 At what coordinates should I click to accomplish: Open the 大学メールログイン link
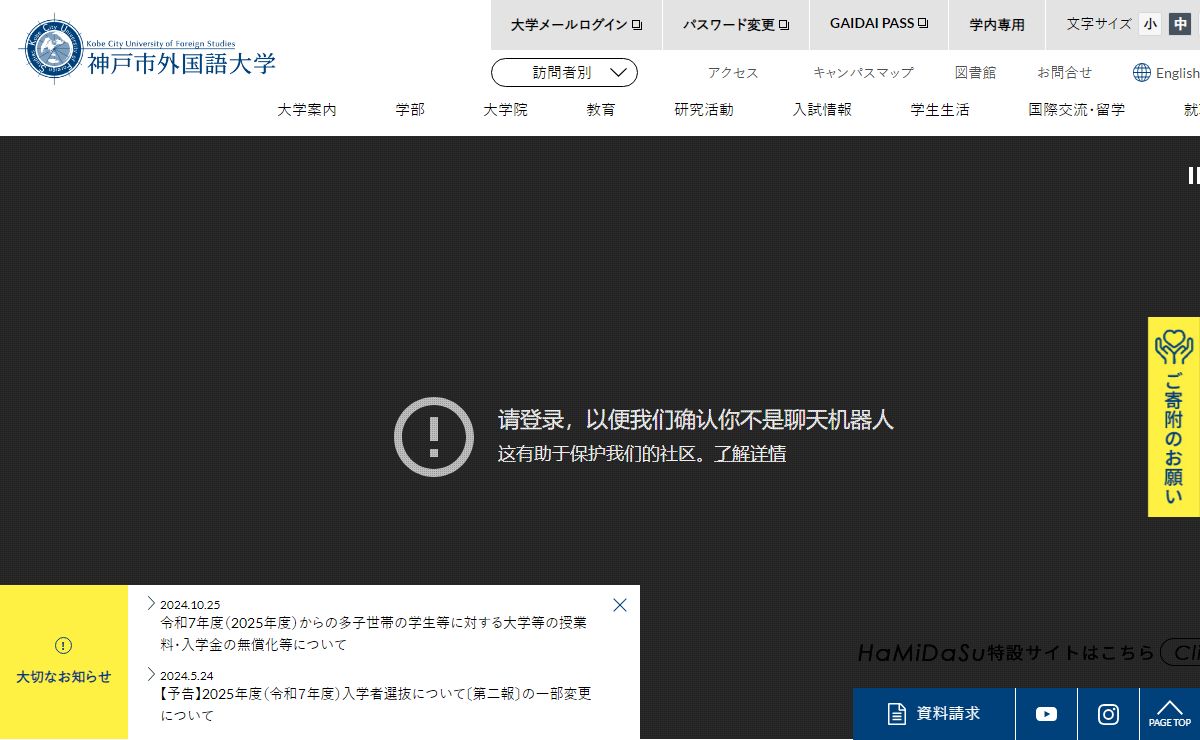tap(576, 25)
